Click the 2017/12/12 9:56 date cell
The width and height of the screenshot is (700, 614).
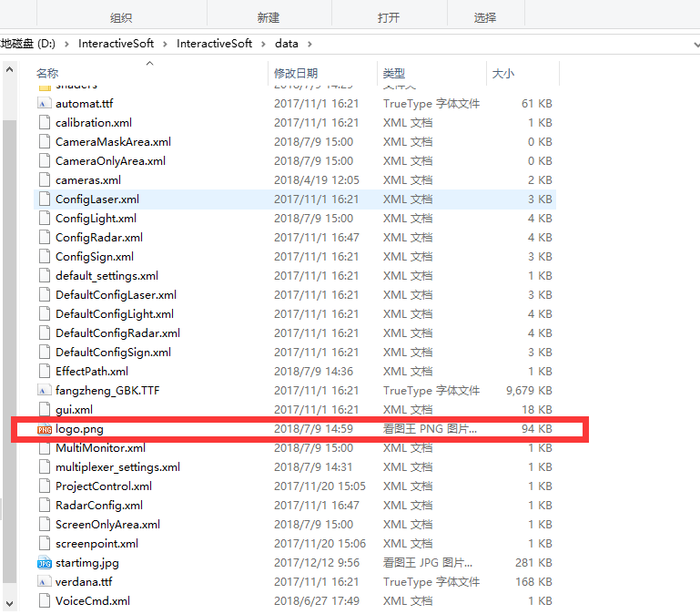[317, 563]
